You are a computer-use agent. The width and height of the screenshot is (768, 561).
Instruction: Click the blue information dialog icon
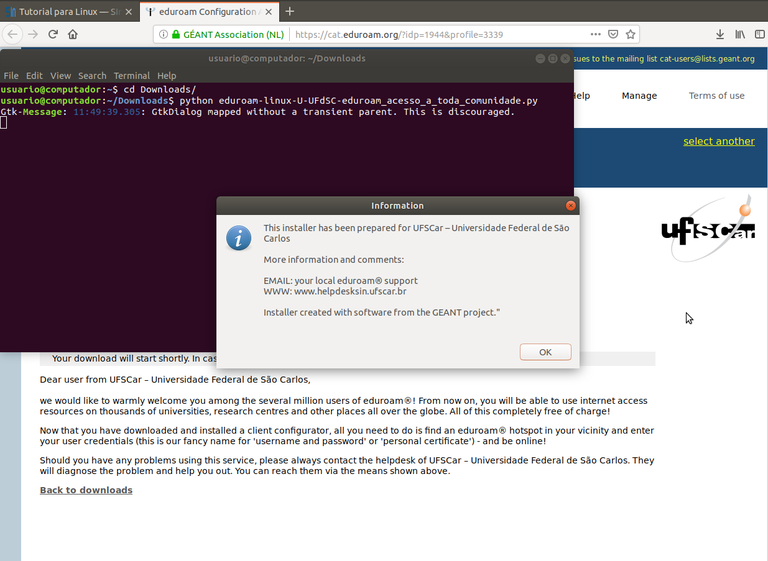[239, 238]
